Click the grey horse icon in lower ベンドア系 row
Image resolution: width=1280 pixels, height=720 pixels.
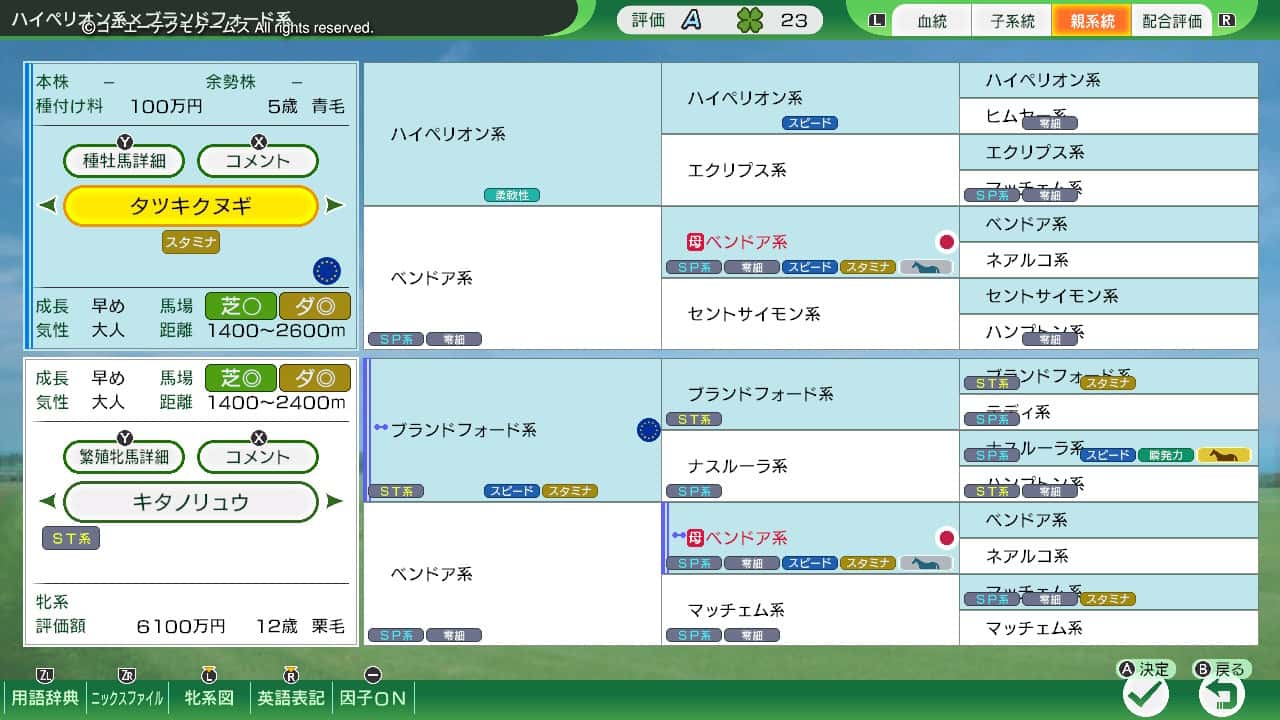click(925, 563)
